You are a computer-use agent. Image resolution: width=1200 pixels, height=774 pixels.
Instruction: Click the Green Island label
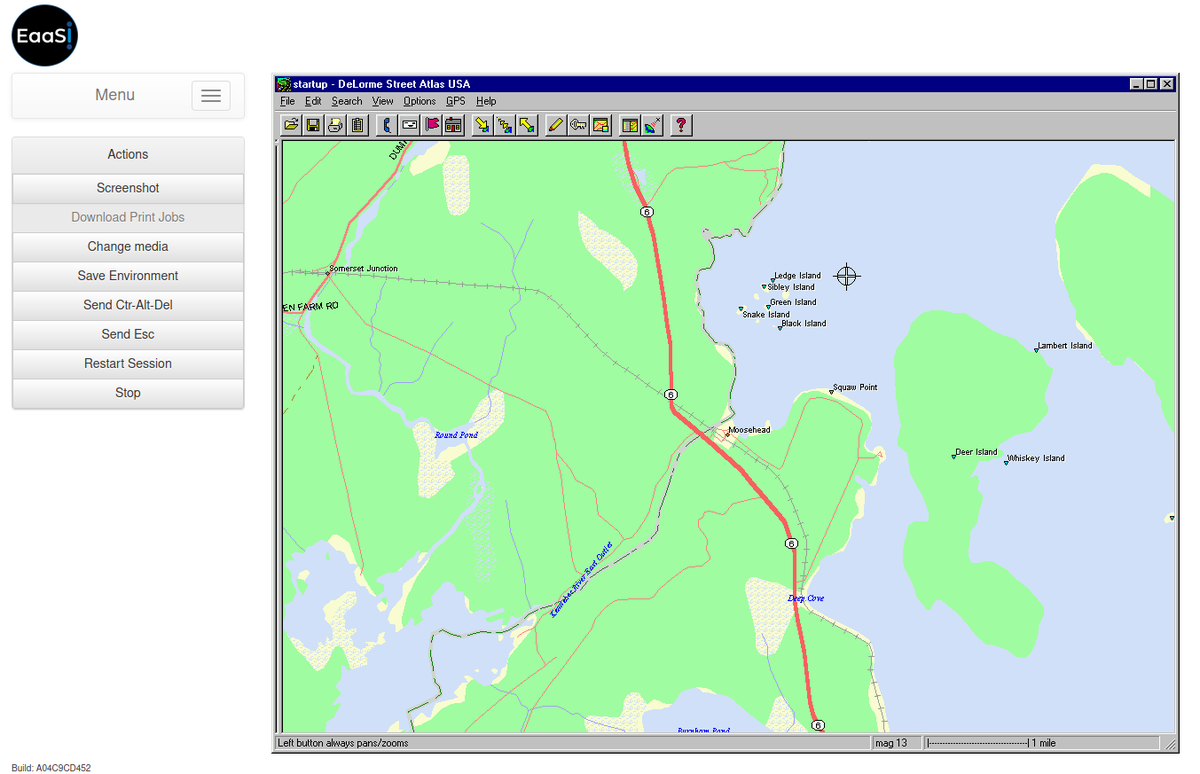(x=793, y=302)
